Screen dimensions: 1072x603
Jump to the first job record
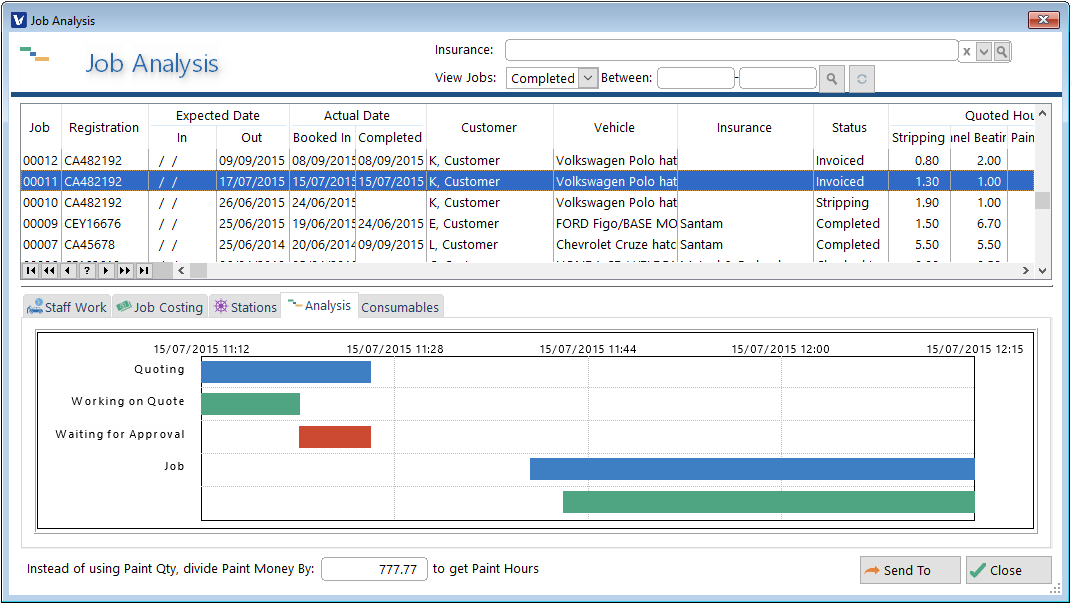(30, 270)
